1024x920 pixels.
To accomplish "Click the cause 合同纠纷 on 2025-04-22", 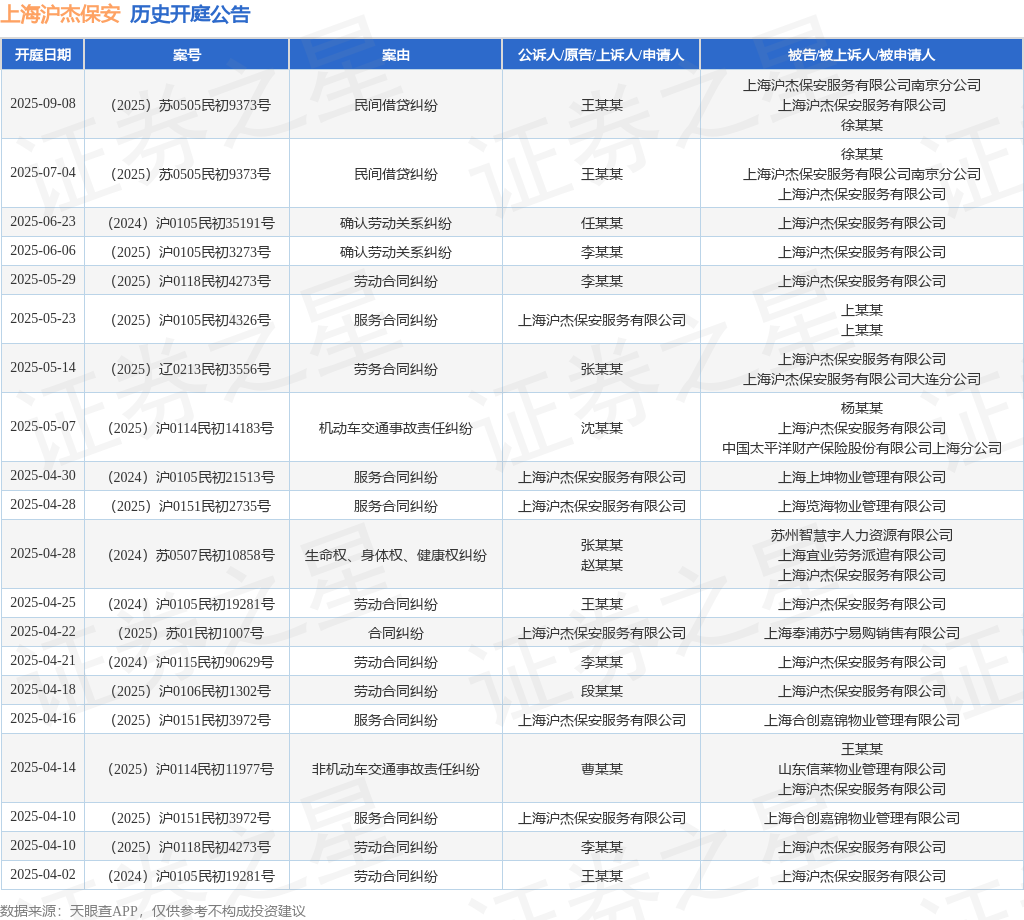I will pyautogui.click(x=396, y=633).
